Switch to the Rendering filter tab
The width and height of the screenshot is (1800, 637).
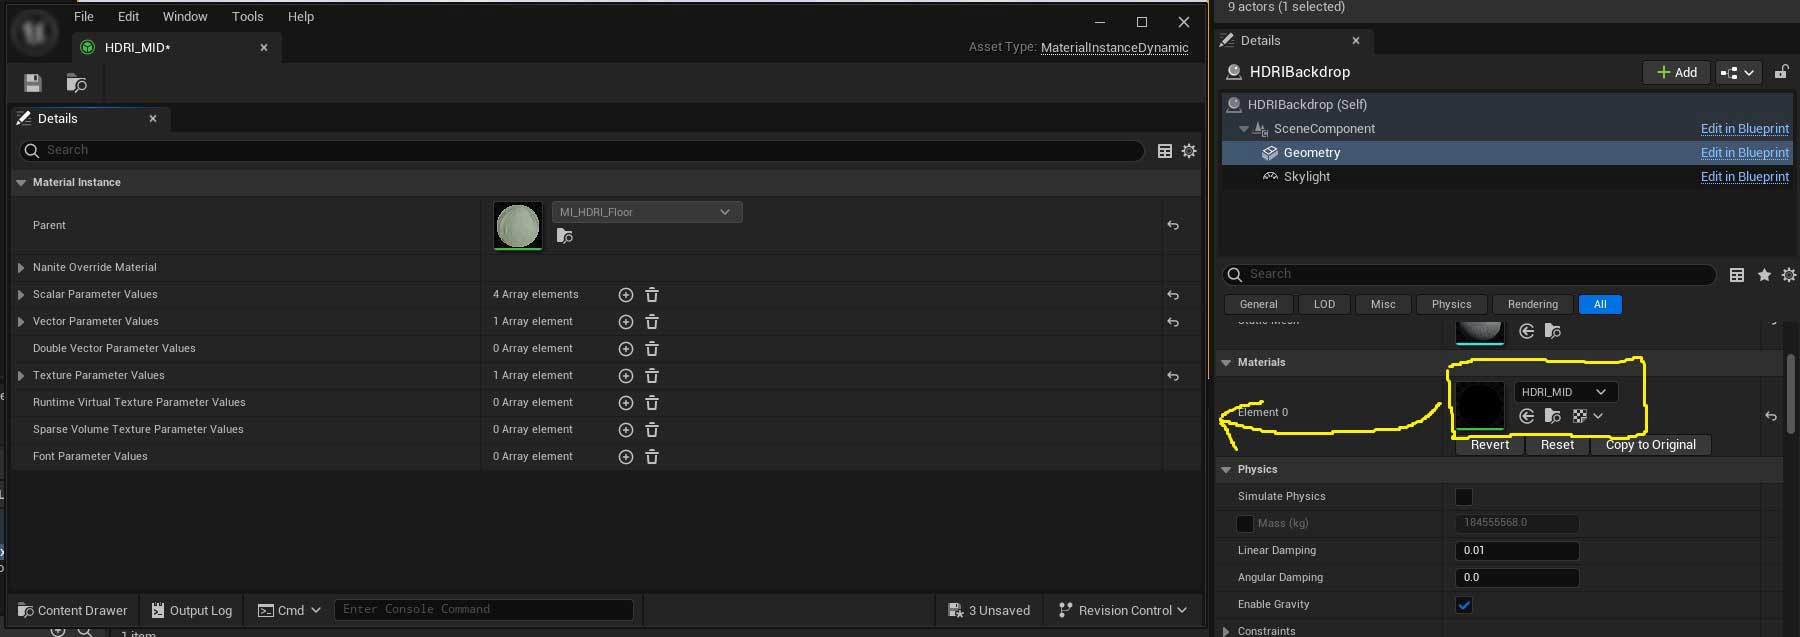(x=1532, y=304)
